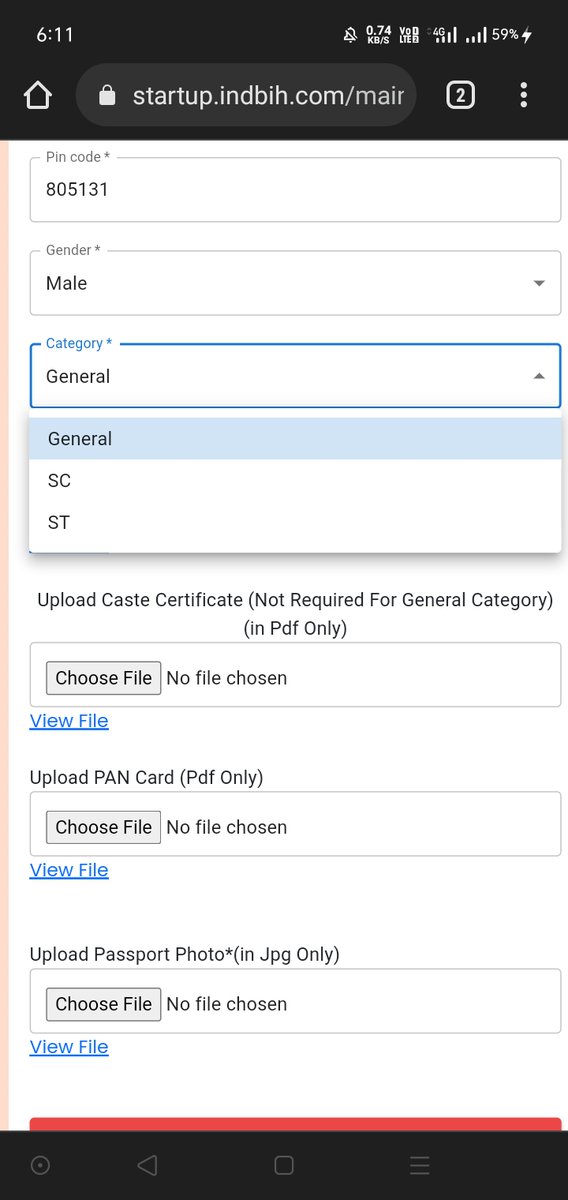The width and height of the screenshot is (568, 1200).
Task: Click the Category dropdown up arrow
Action: click(x=539, y=376)
